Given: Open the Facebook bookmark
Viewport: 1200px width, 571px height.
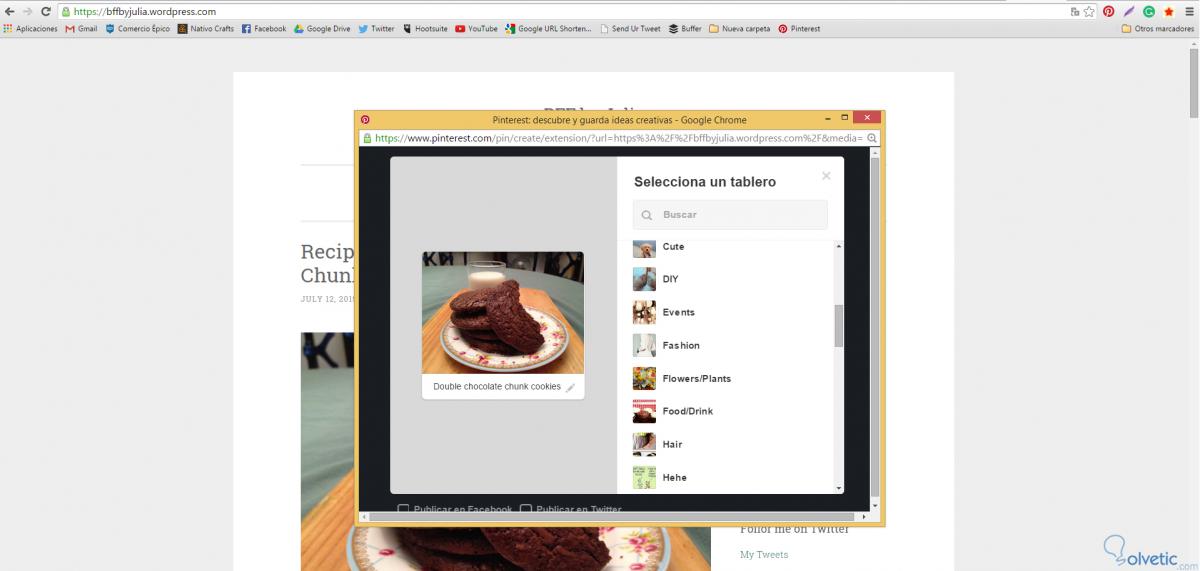Looking at the screenshot, I should pos(264,29).
